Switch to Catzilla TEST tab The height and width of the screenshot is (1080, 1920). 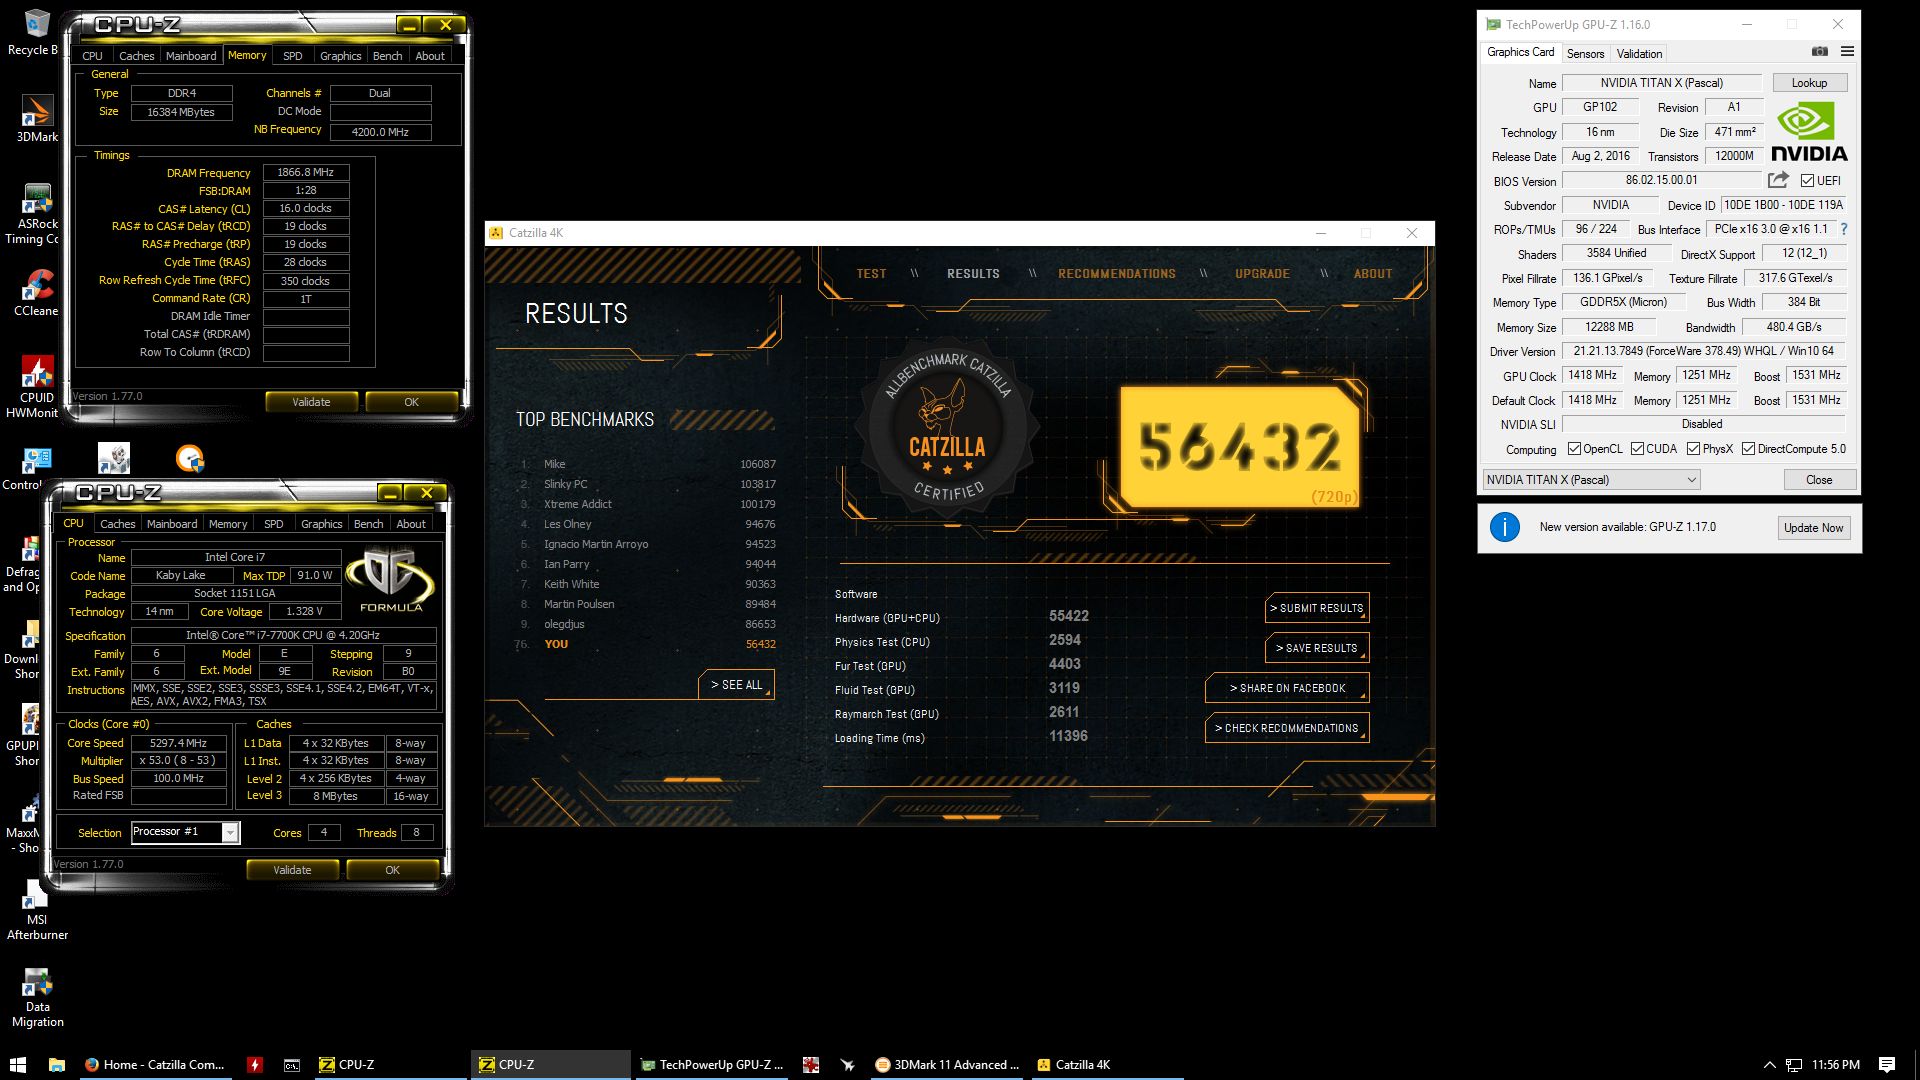click(871, 274)
